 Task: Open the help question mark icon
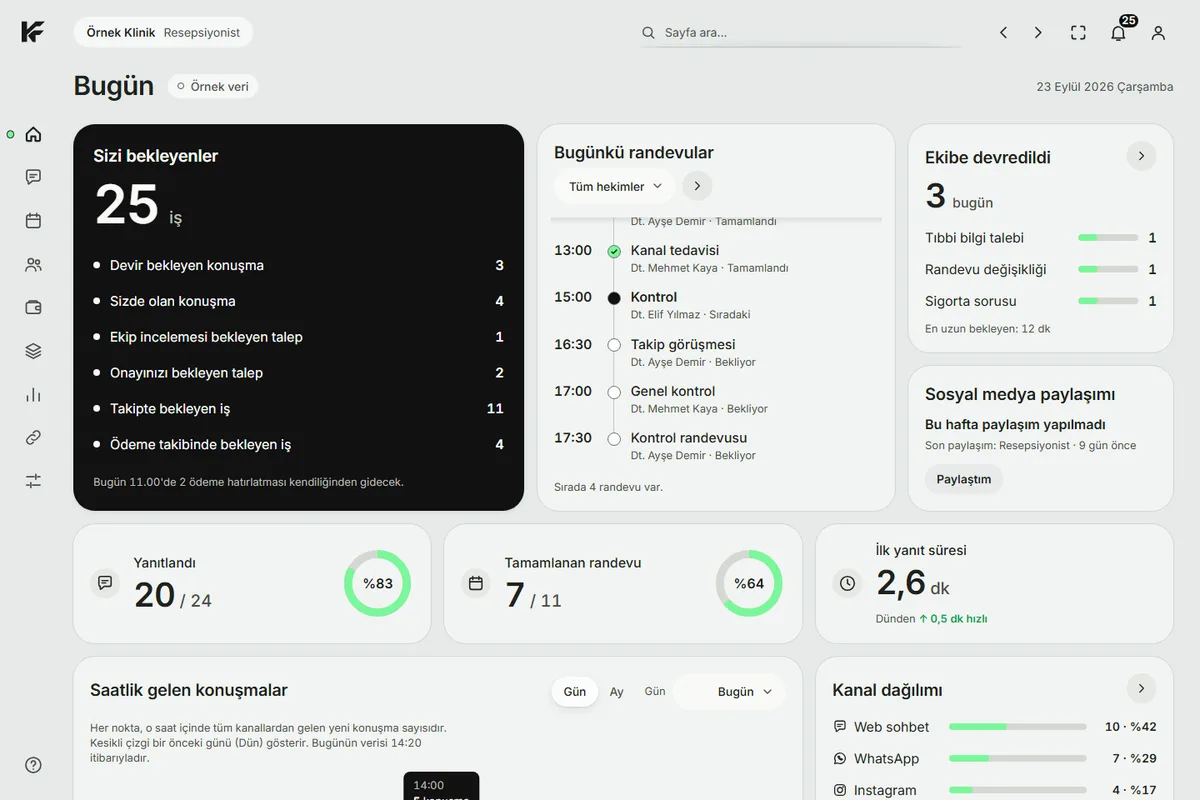(33, 765)
